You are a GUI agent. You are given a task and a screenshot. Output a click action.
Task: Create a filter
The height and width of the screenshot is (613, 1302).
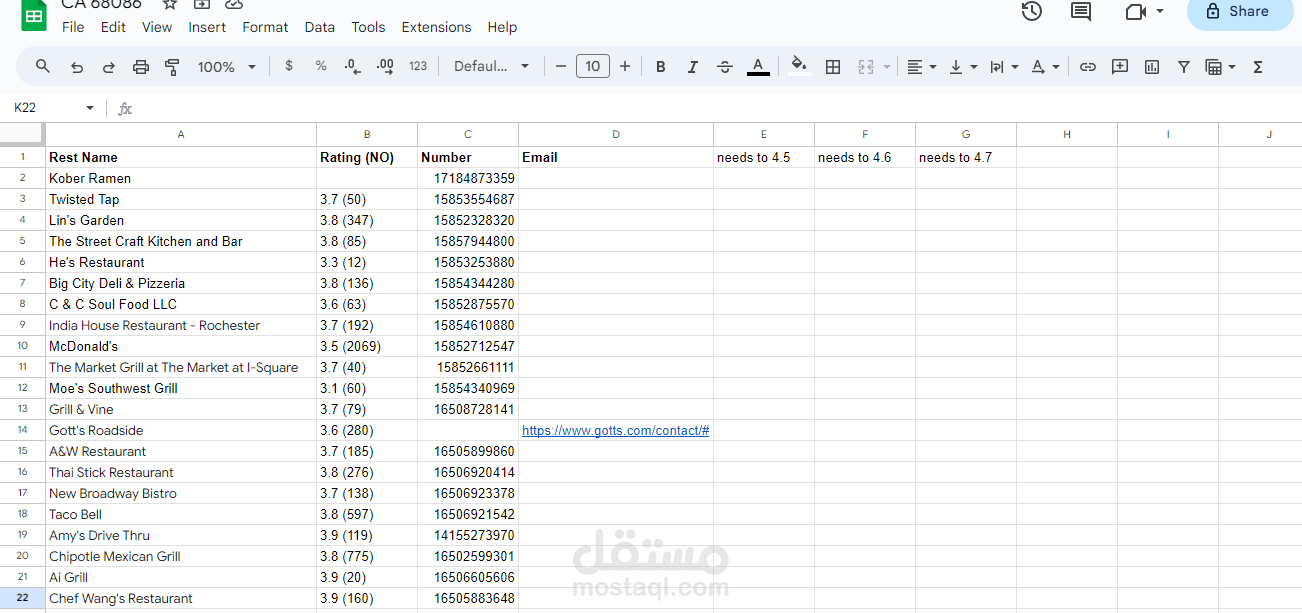coord(1184,67)
